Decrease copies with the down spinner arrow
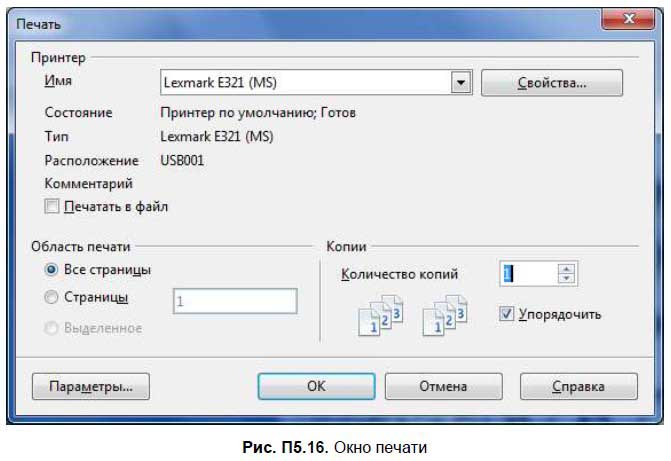The image size is (671, 461). point(567,279)
